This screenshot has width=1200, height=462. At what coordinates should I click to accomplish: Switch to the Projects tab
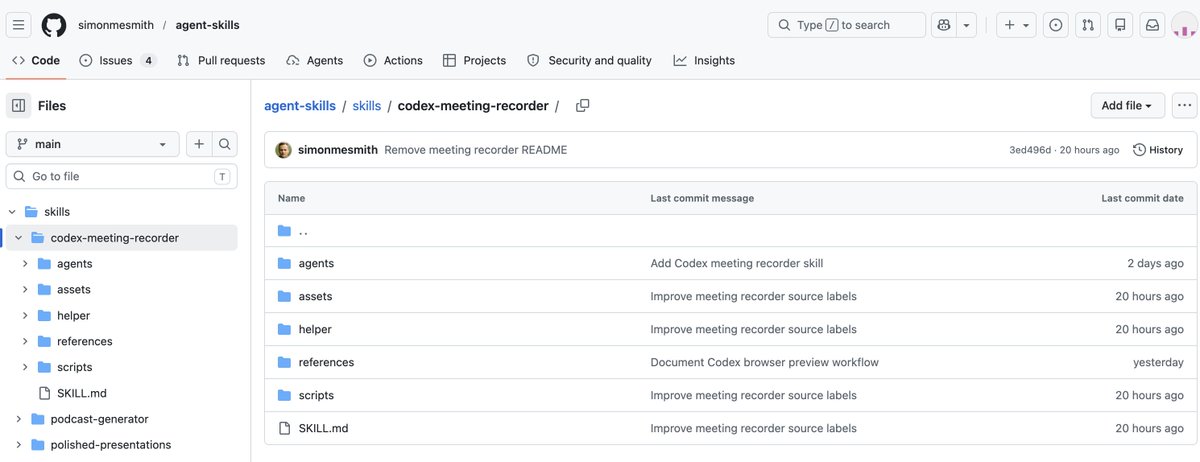(474, 60)
